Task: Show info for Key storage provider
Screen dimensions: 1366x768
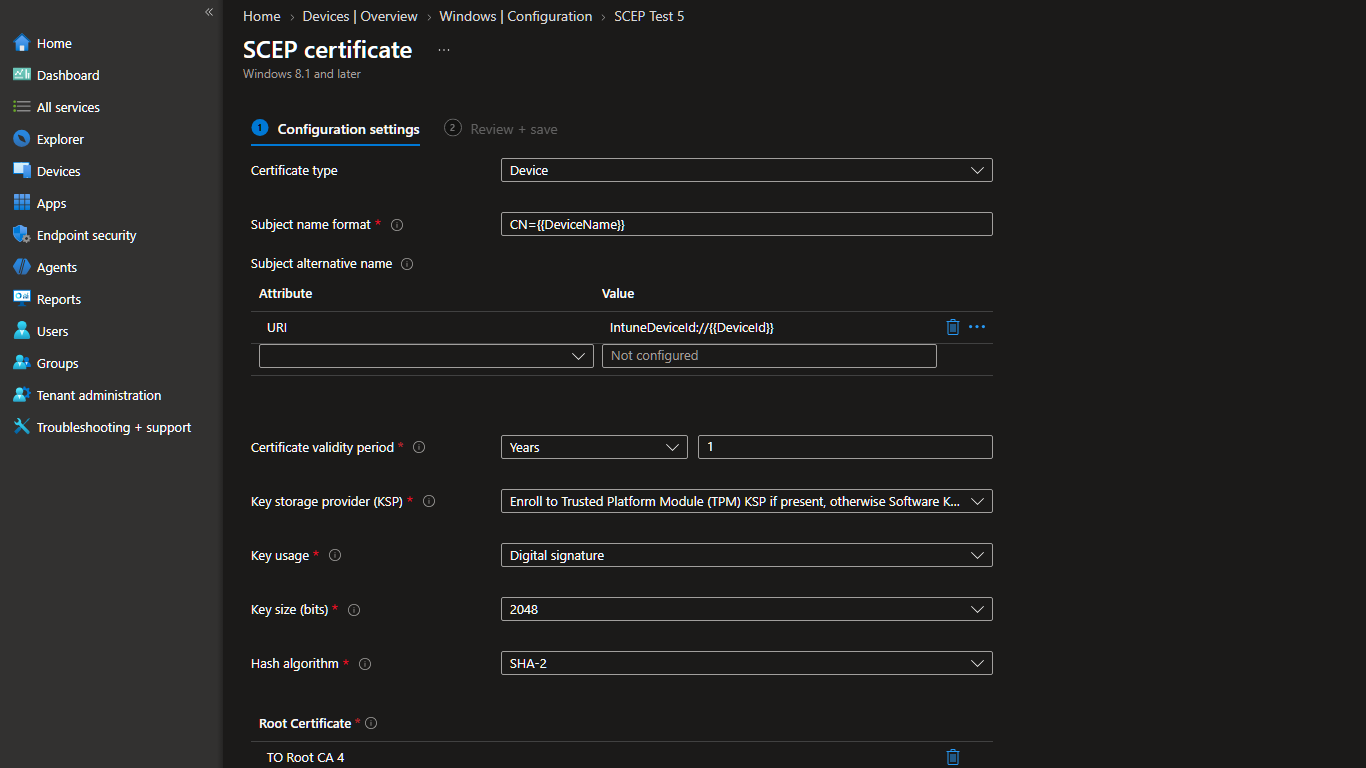Action: [429, 501]
